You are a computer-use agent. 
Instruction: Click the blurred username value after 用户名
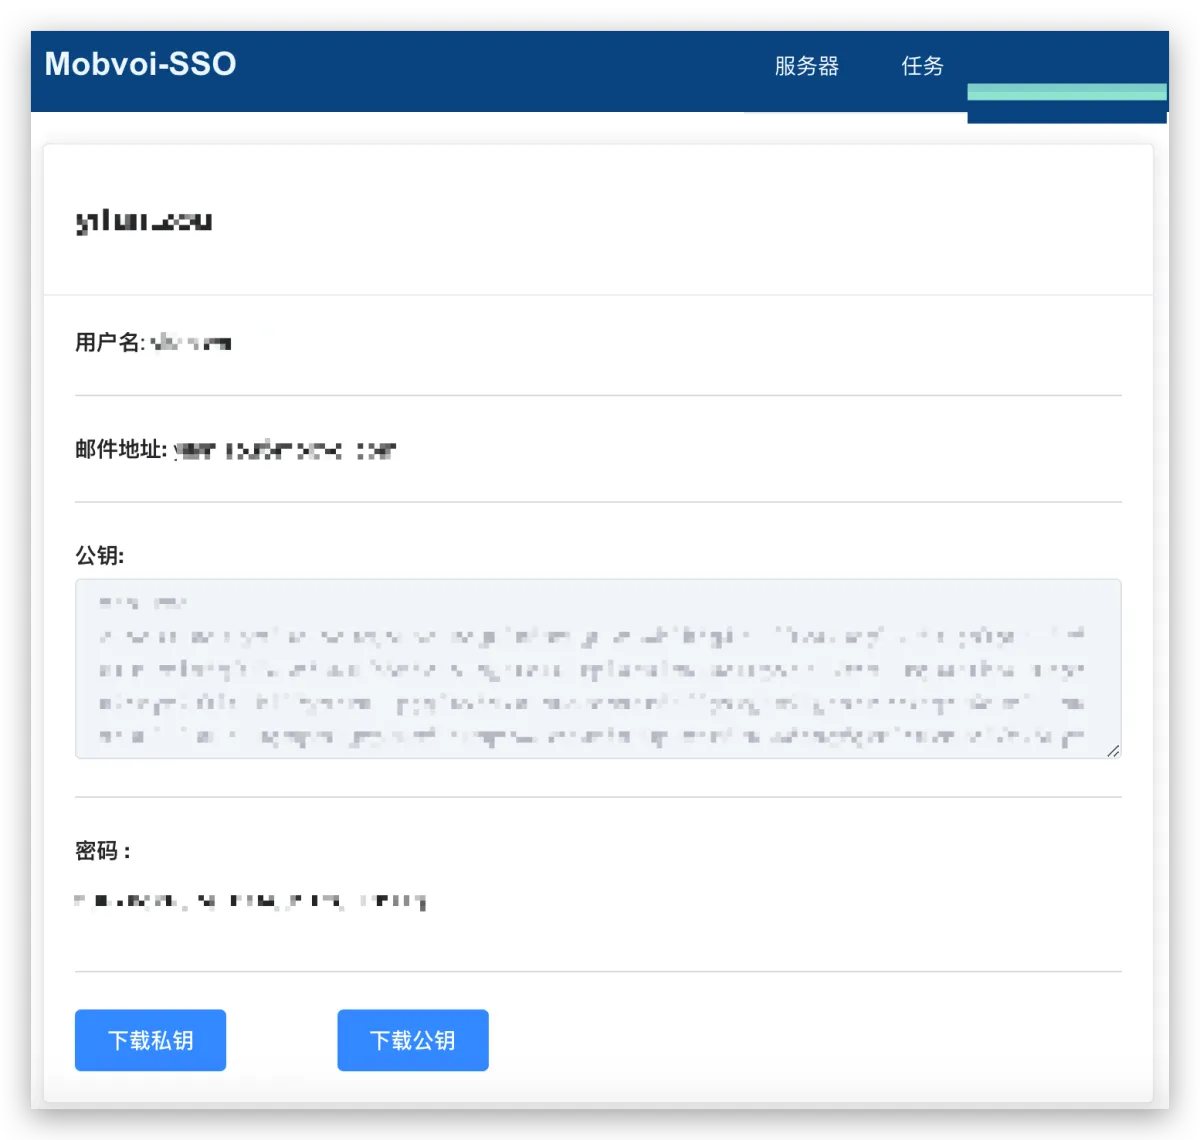coord(190,343)
